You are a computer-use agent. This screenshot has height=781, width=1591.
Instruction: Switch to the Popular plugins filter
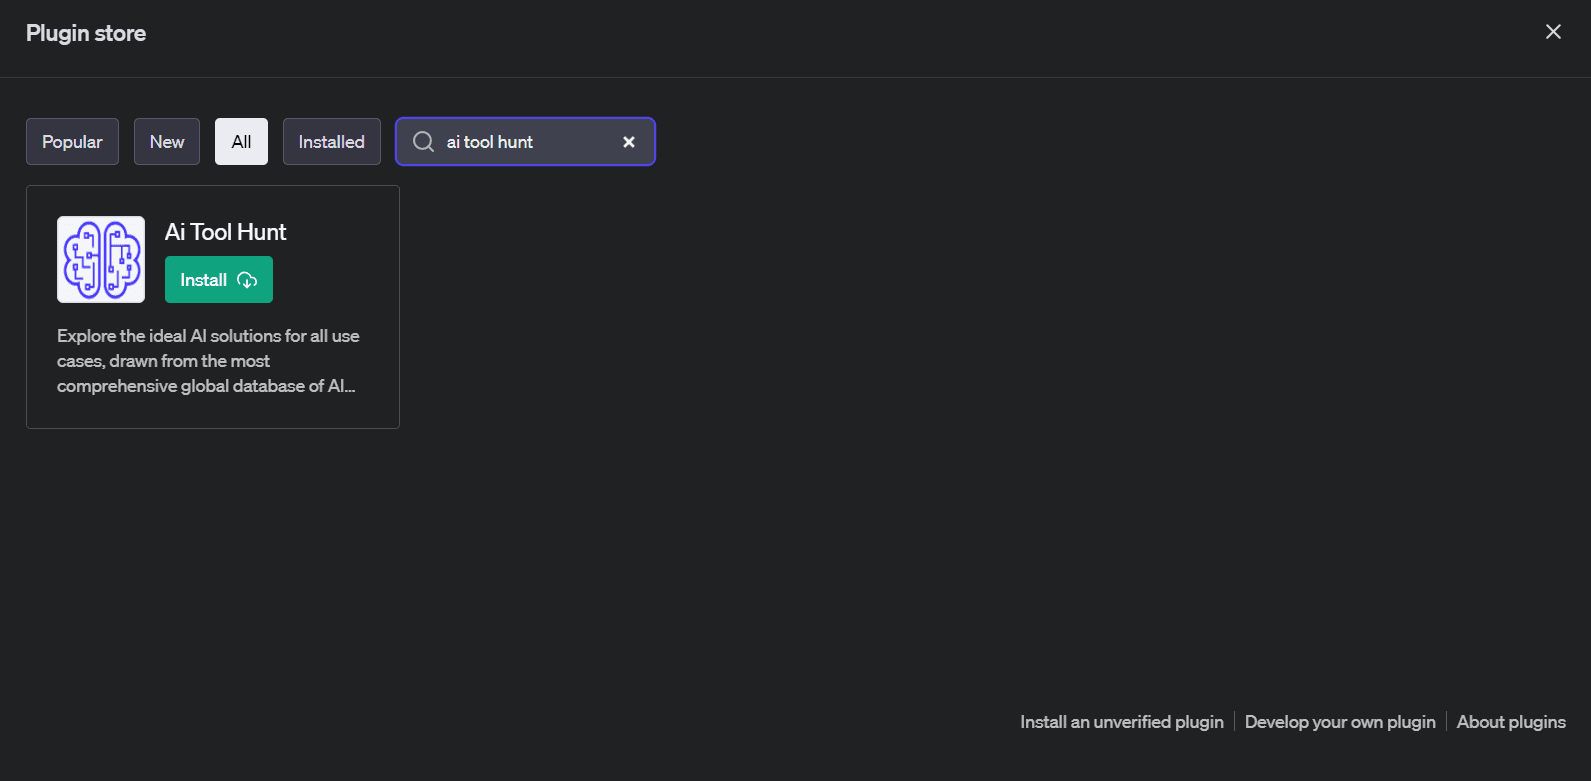72,142
